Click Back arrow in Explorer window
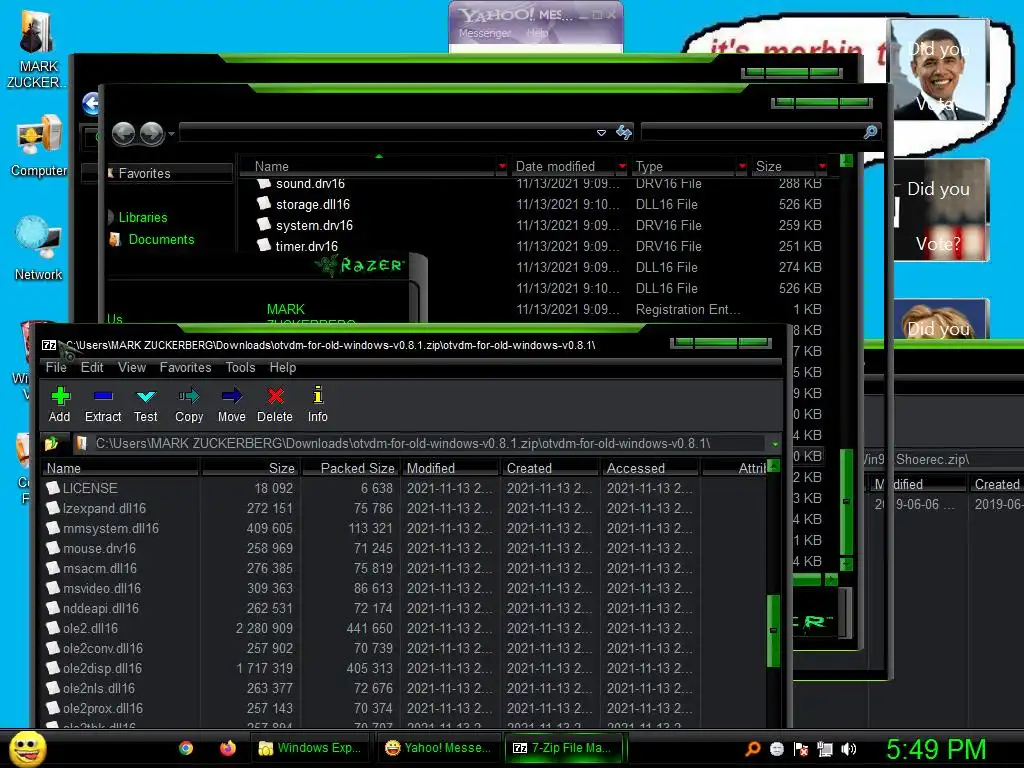This screenshot has width=1024, height=768. click(123, 133)
